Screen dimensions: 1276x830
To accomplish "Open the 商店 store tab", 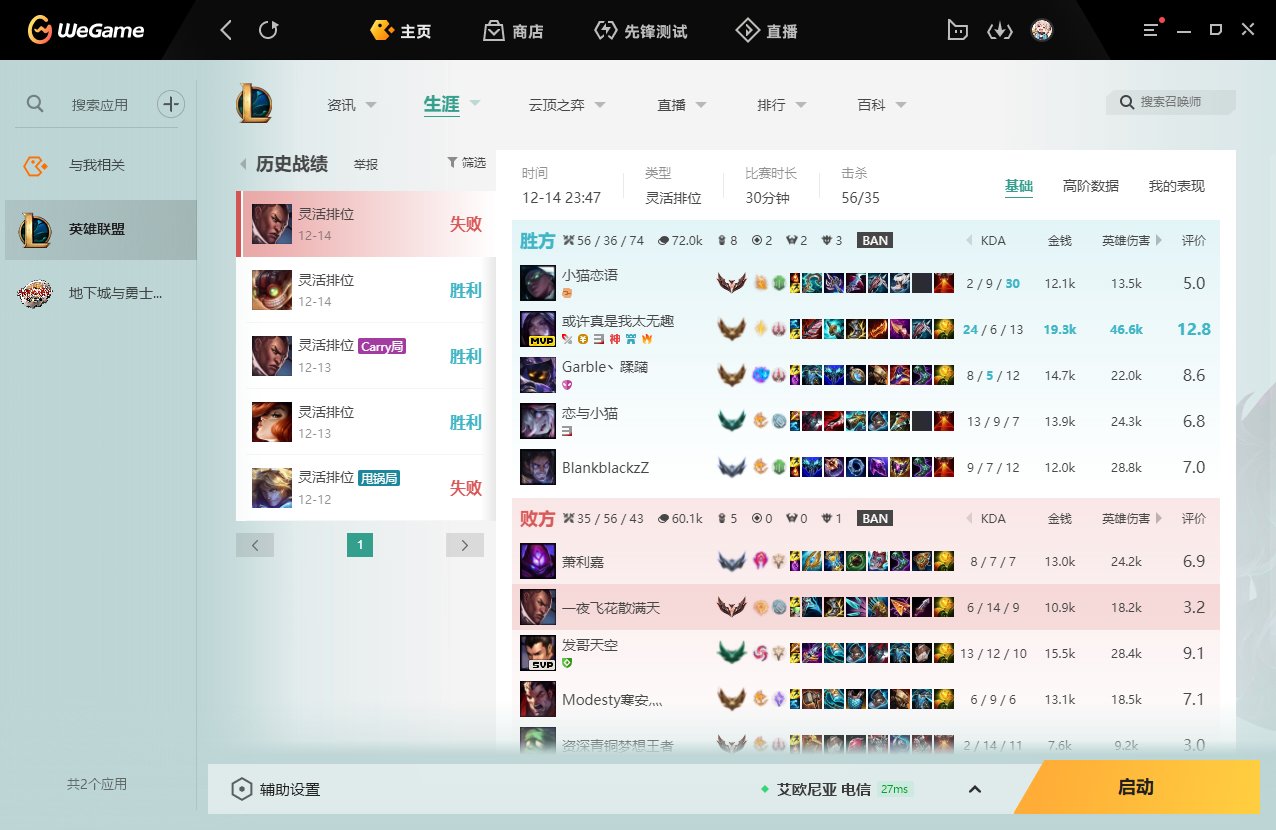I will (513, 31).
